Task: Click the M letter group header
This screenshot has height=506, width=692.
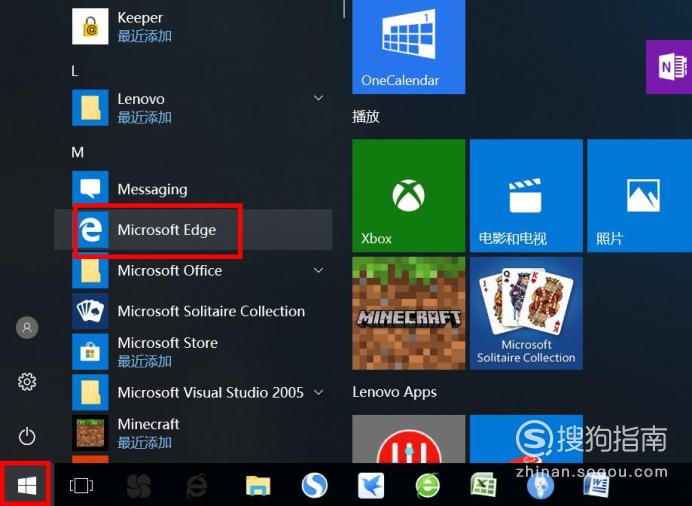Action: pyautogui.click(x=77, y=153)
